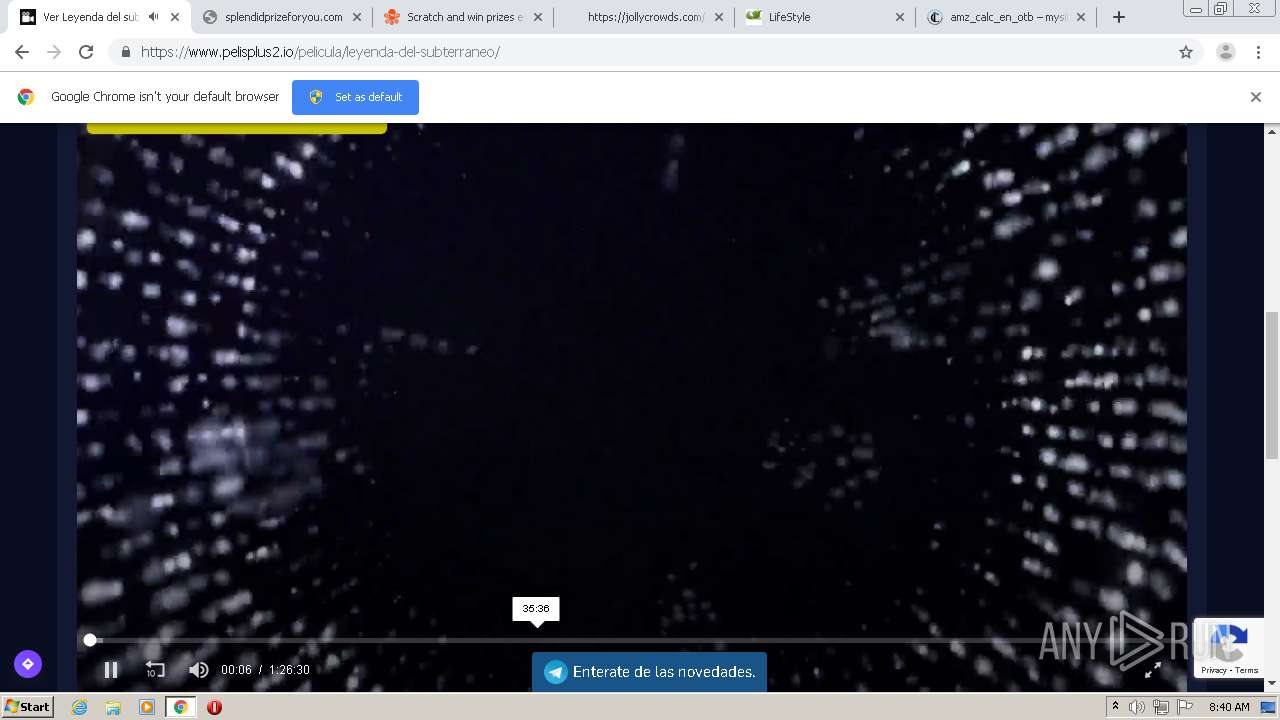Set Chrome as default browser
The height and width of the screenshot is (720, 1280).
pos(355,97)
